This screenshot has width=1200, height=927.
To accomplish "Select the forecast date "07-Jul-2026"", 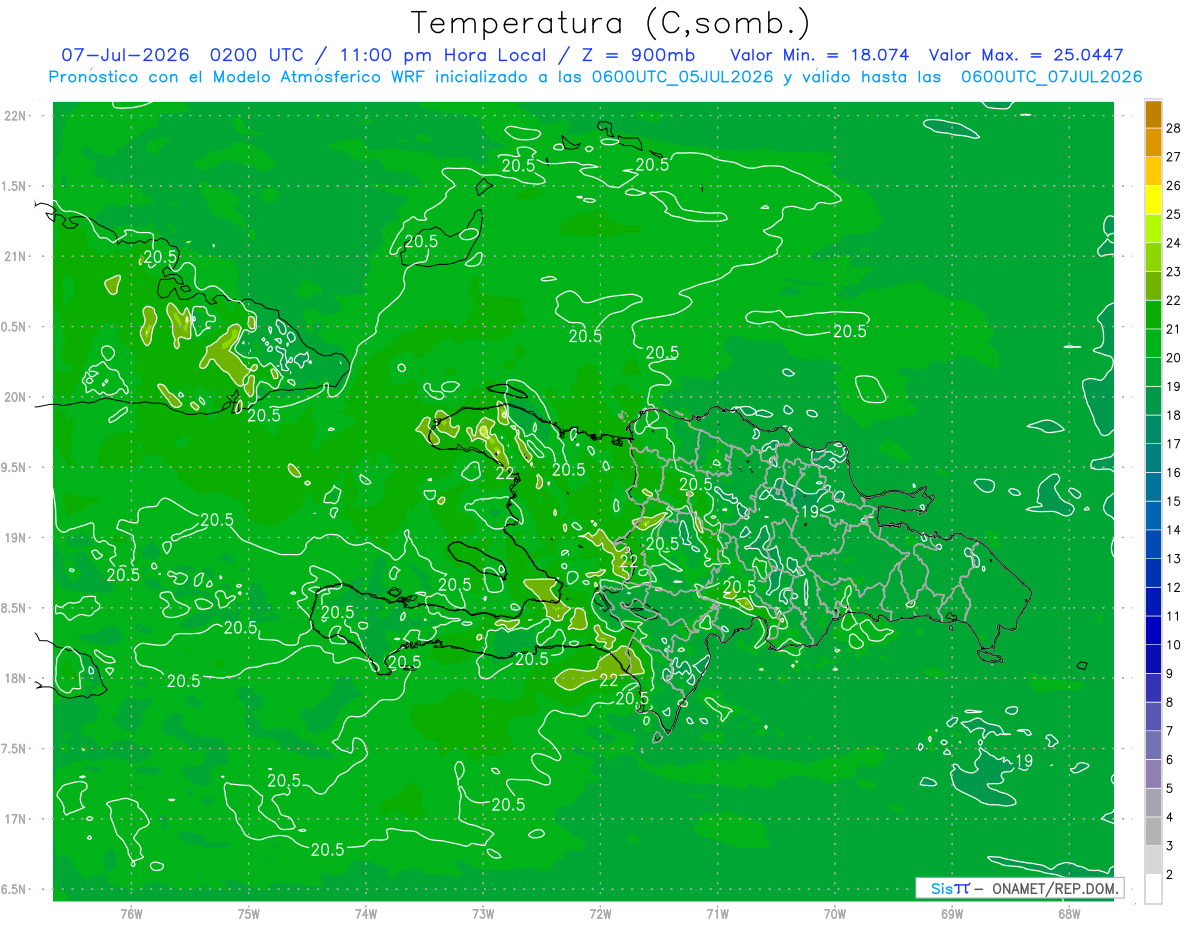I will pos(127,55).
